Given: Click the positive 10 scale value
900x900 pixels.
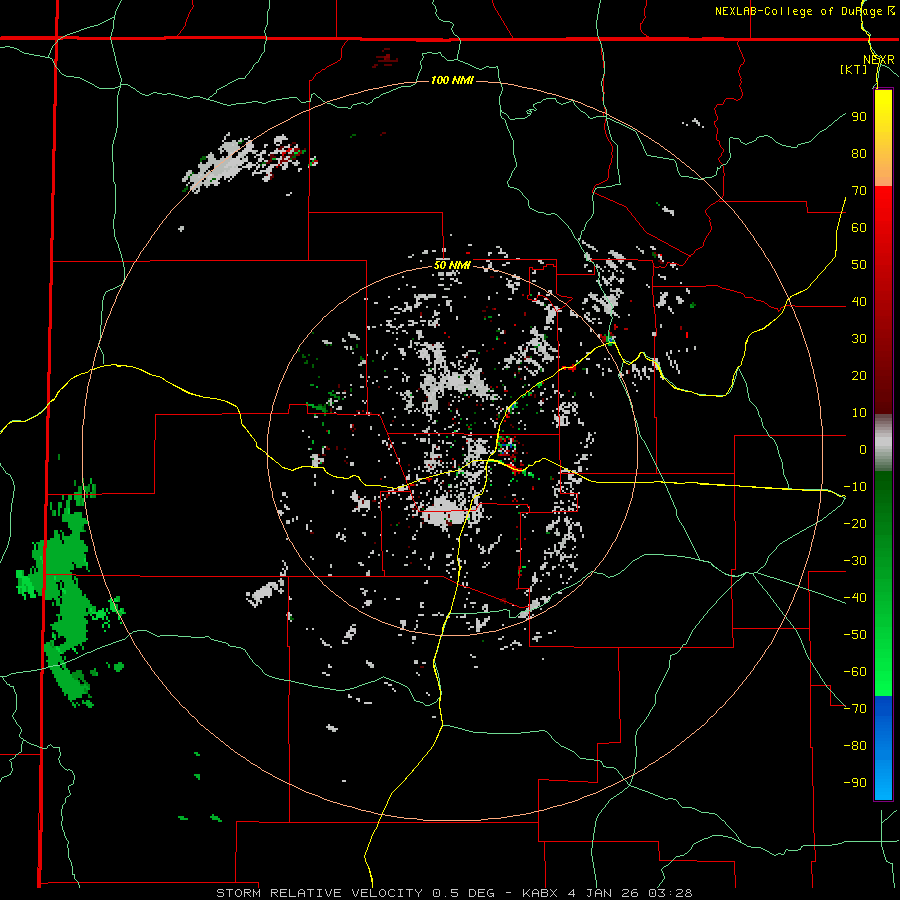Looking at the screenshot, I should pos(859,413).
